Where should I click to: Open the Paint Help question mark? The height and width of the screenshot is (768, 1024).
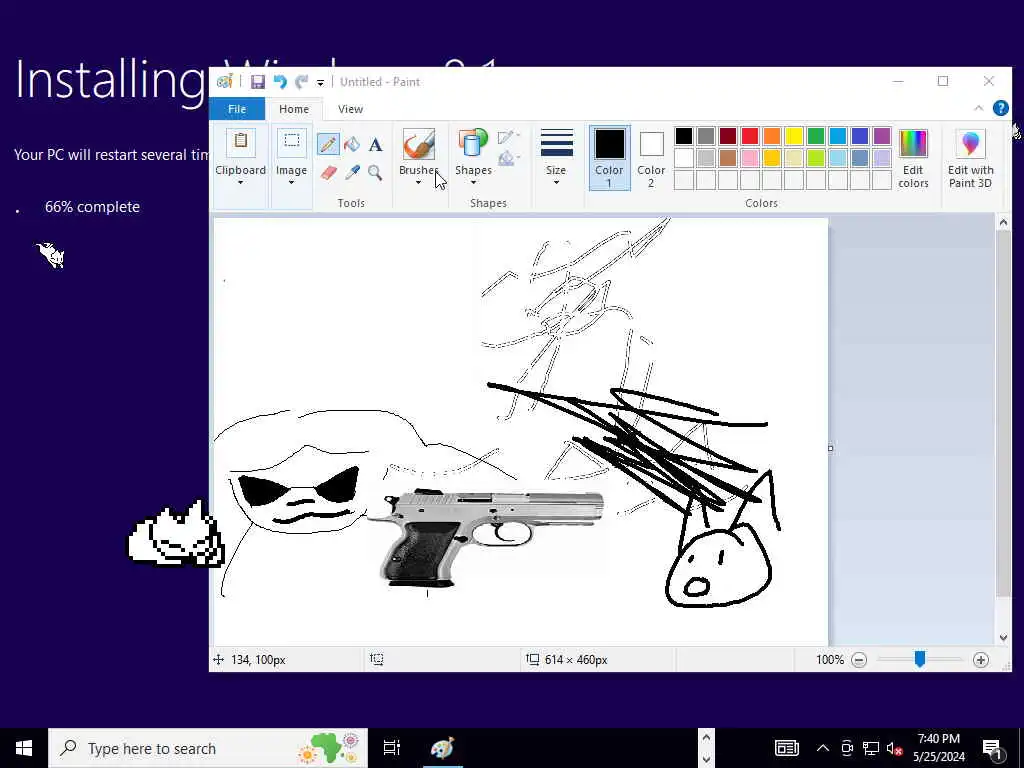point(1000,108)
